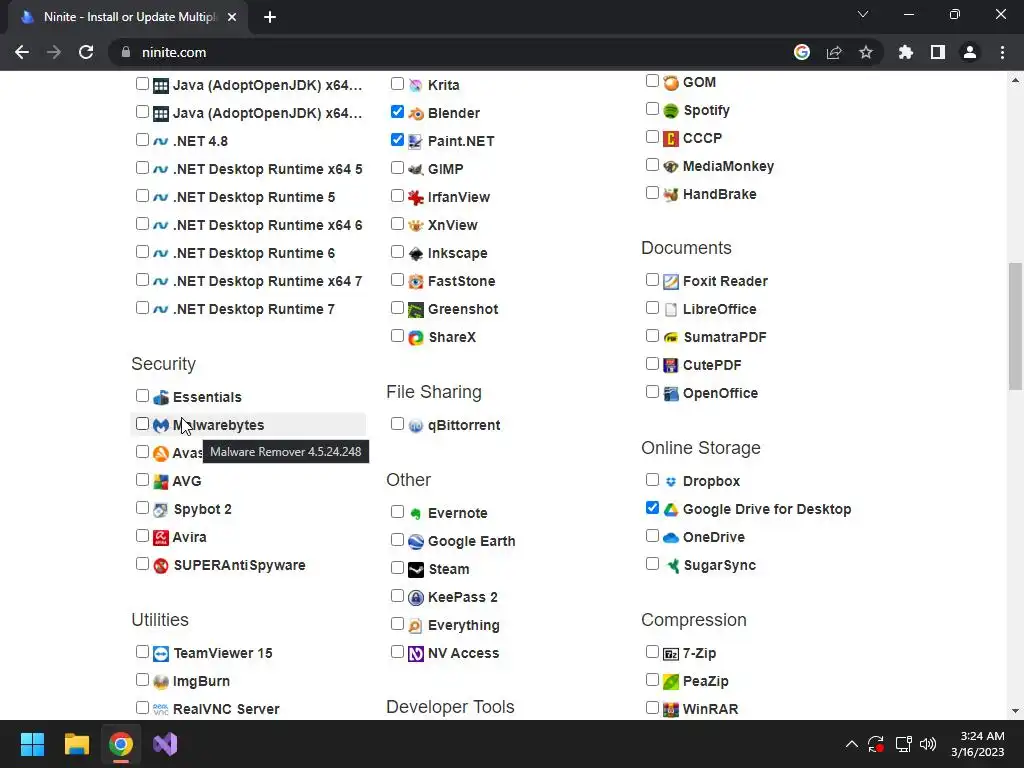Image resolution: width=1024 pixels, height=768 pixels.
Task: Click the HandBrake icon
Action: tap(671, 195)
